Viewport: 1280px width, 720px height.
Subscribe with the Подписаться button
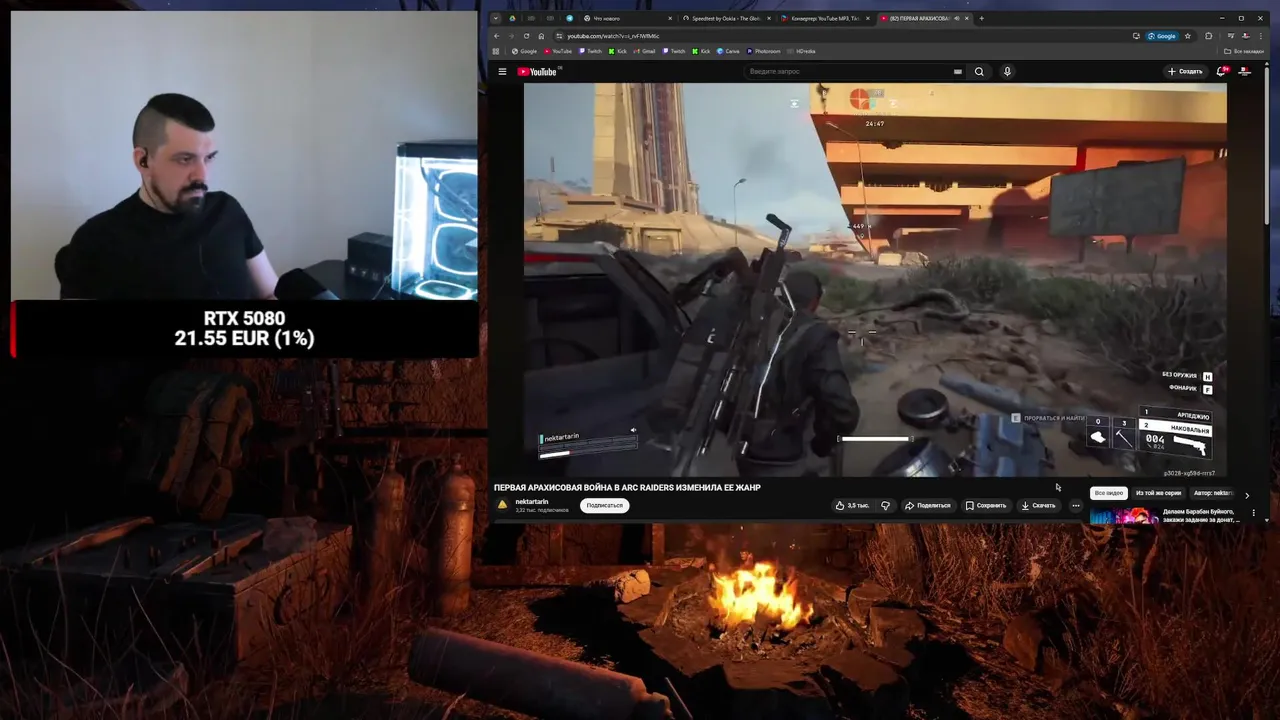click(604, 505)
